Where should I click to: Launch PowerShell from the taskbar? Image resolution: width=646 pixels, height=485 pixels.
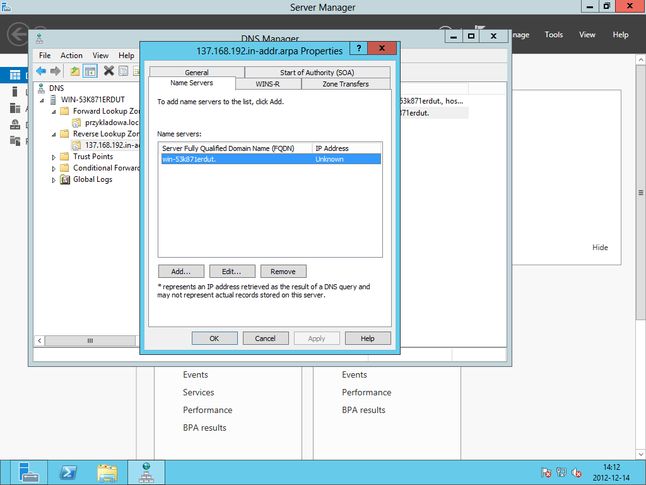tap(68, 472)
